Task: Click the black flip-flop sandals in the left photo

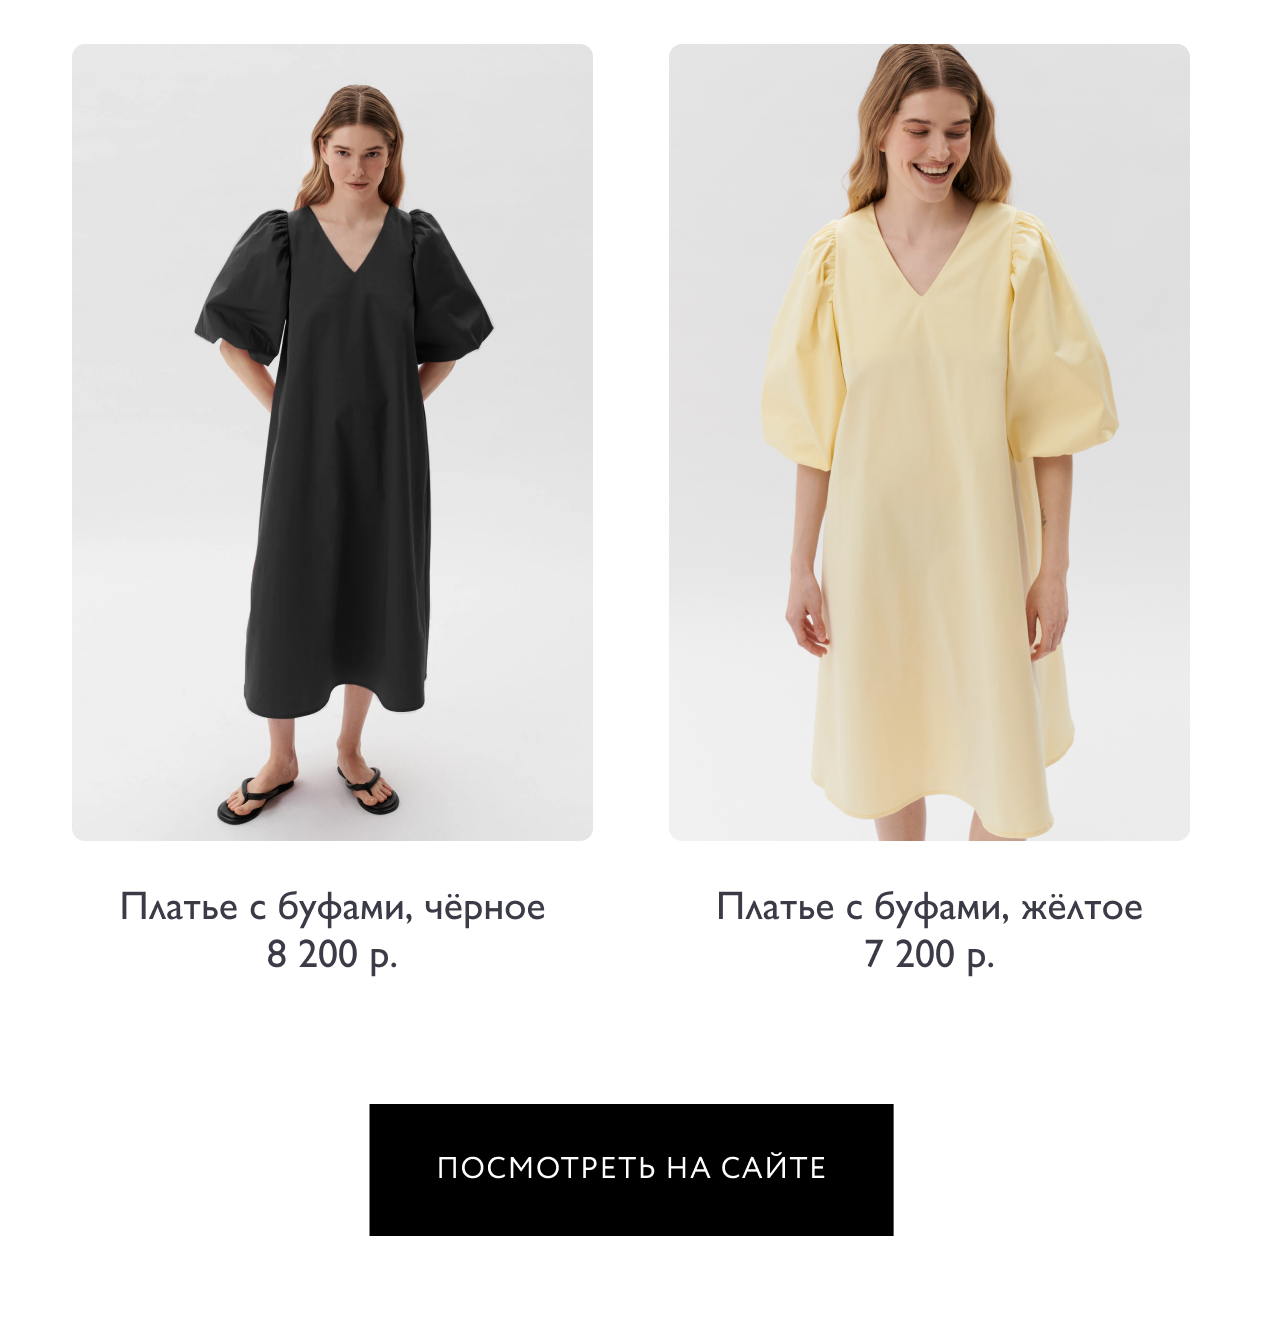Action: click(x=308, y=795)
